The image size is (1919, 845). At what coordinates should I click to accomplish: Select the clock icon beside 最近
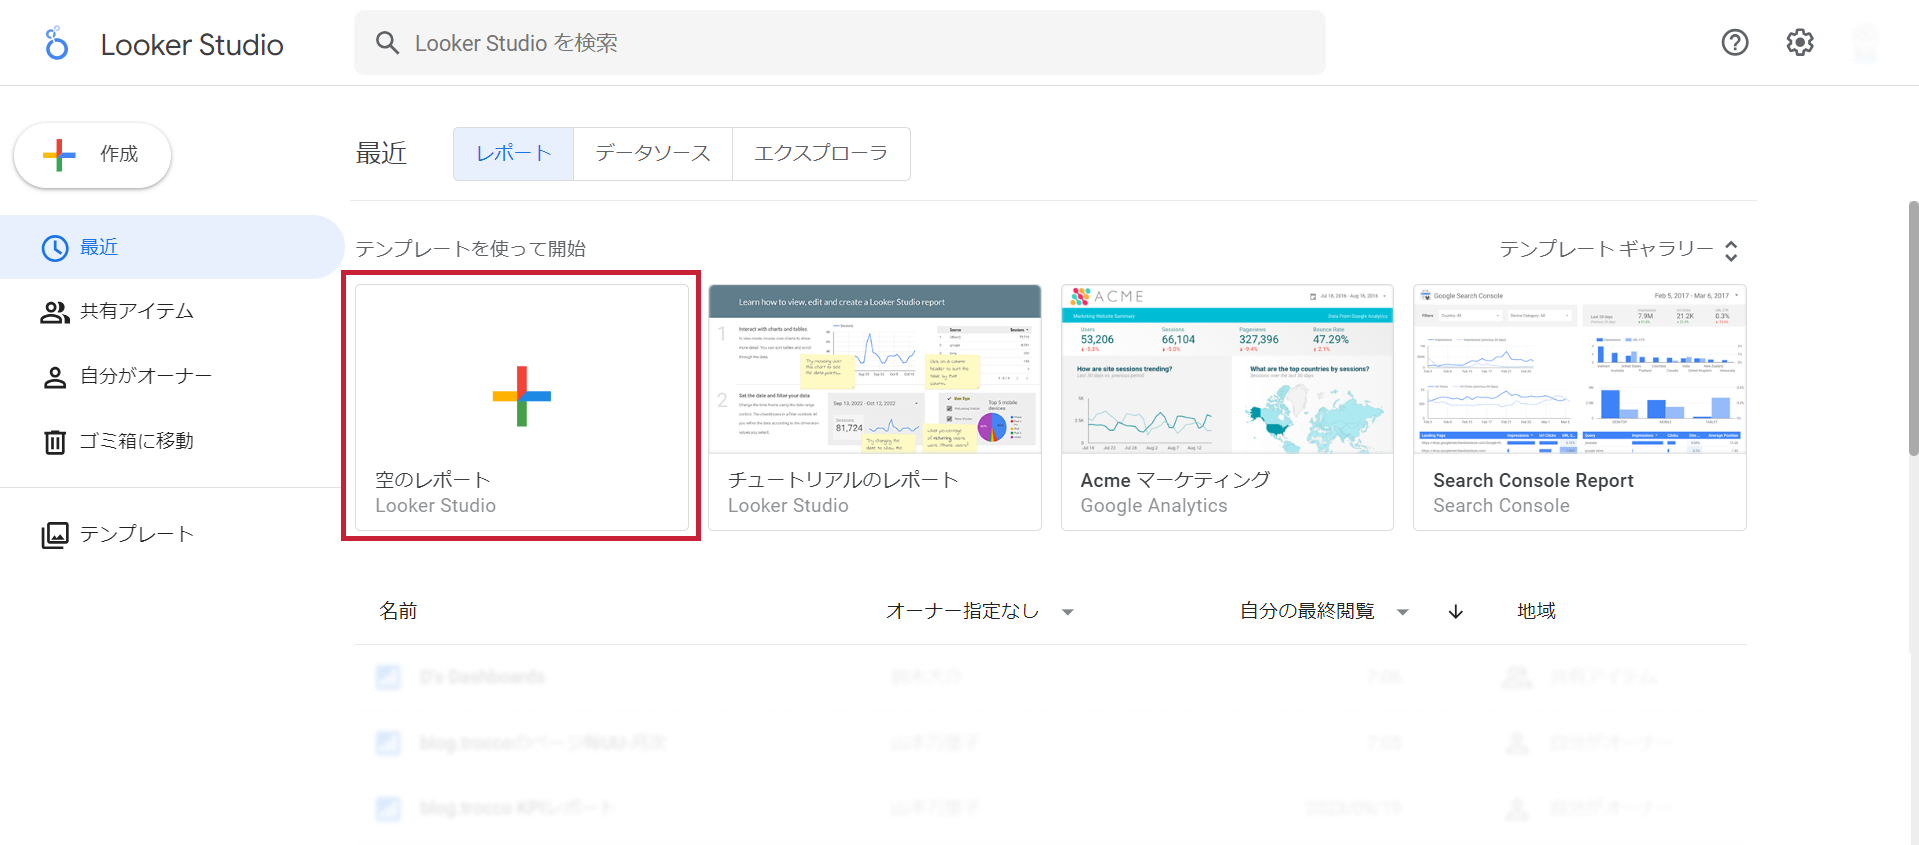click(55, 248)
